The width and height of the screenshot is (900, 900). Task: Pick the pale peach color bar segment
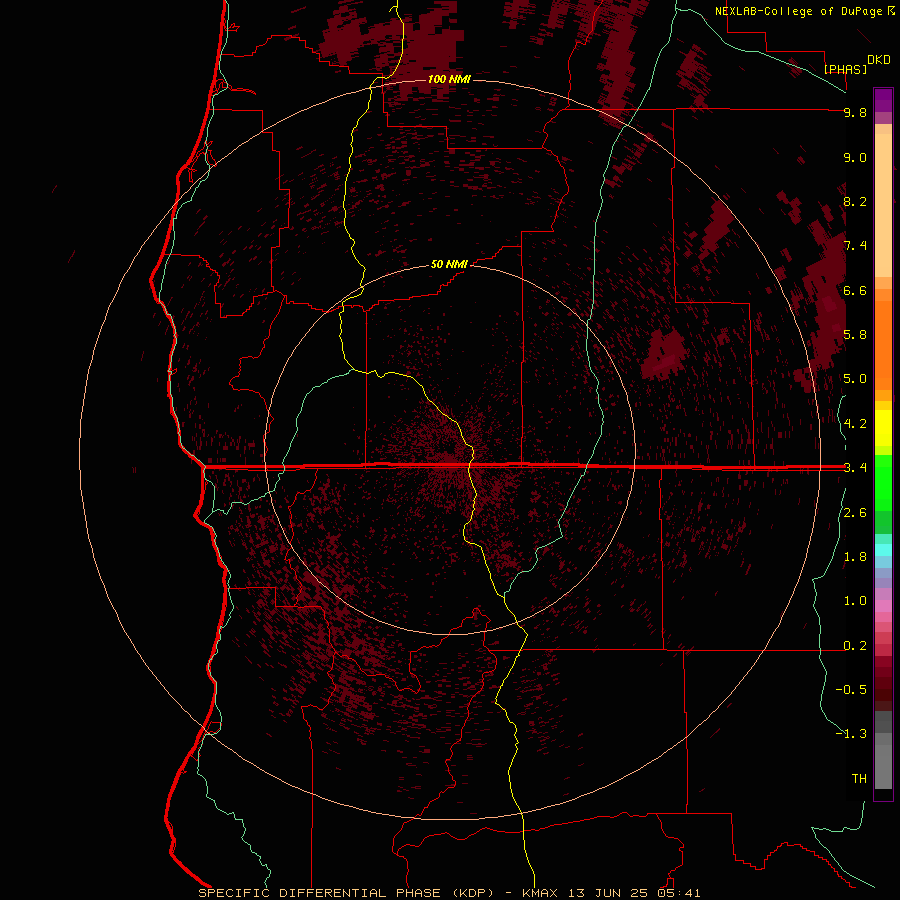(883, 205)
